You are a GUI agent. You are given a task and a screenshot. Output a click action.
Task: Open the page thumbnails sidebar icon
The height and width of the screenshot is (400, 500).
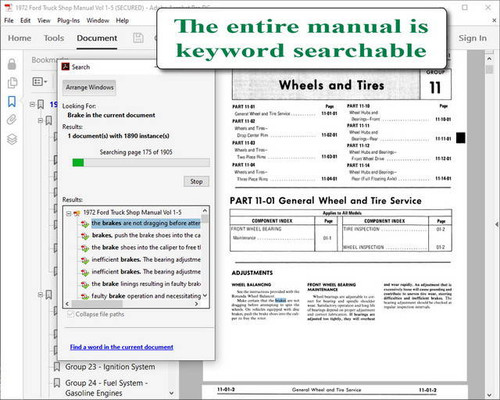(12, 83)
